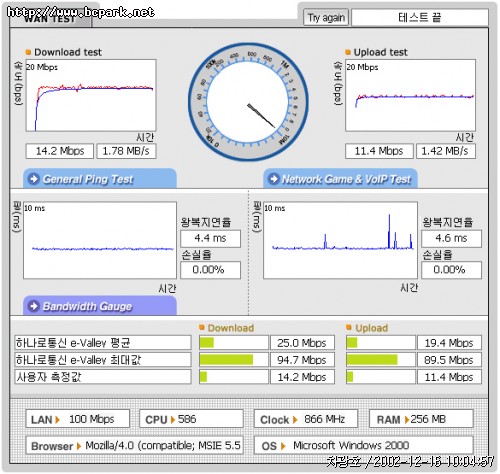Click the Download test speed graph

pyautogui.click(x=91, y=95)
